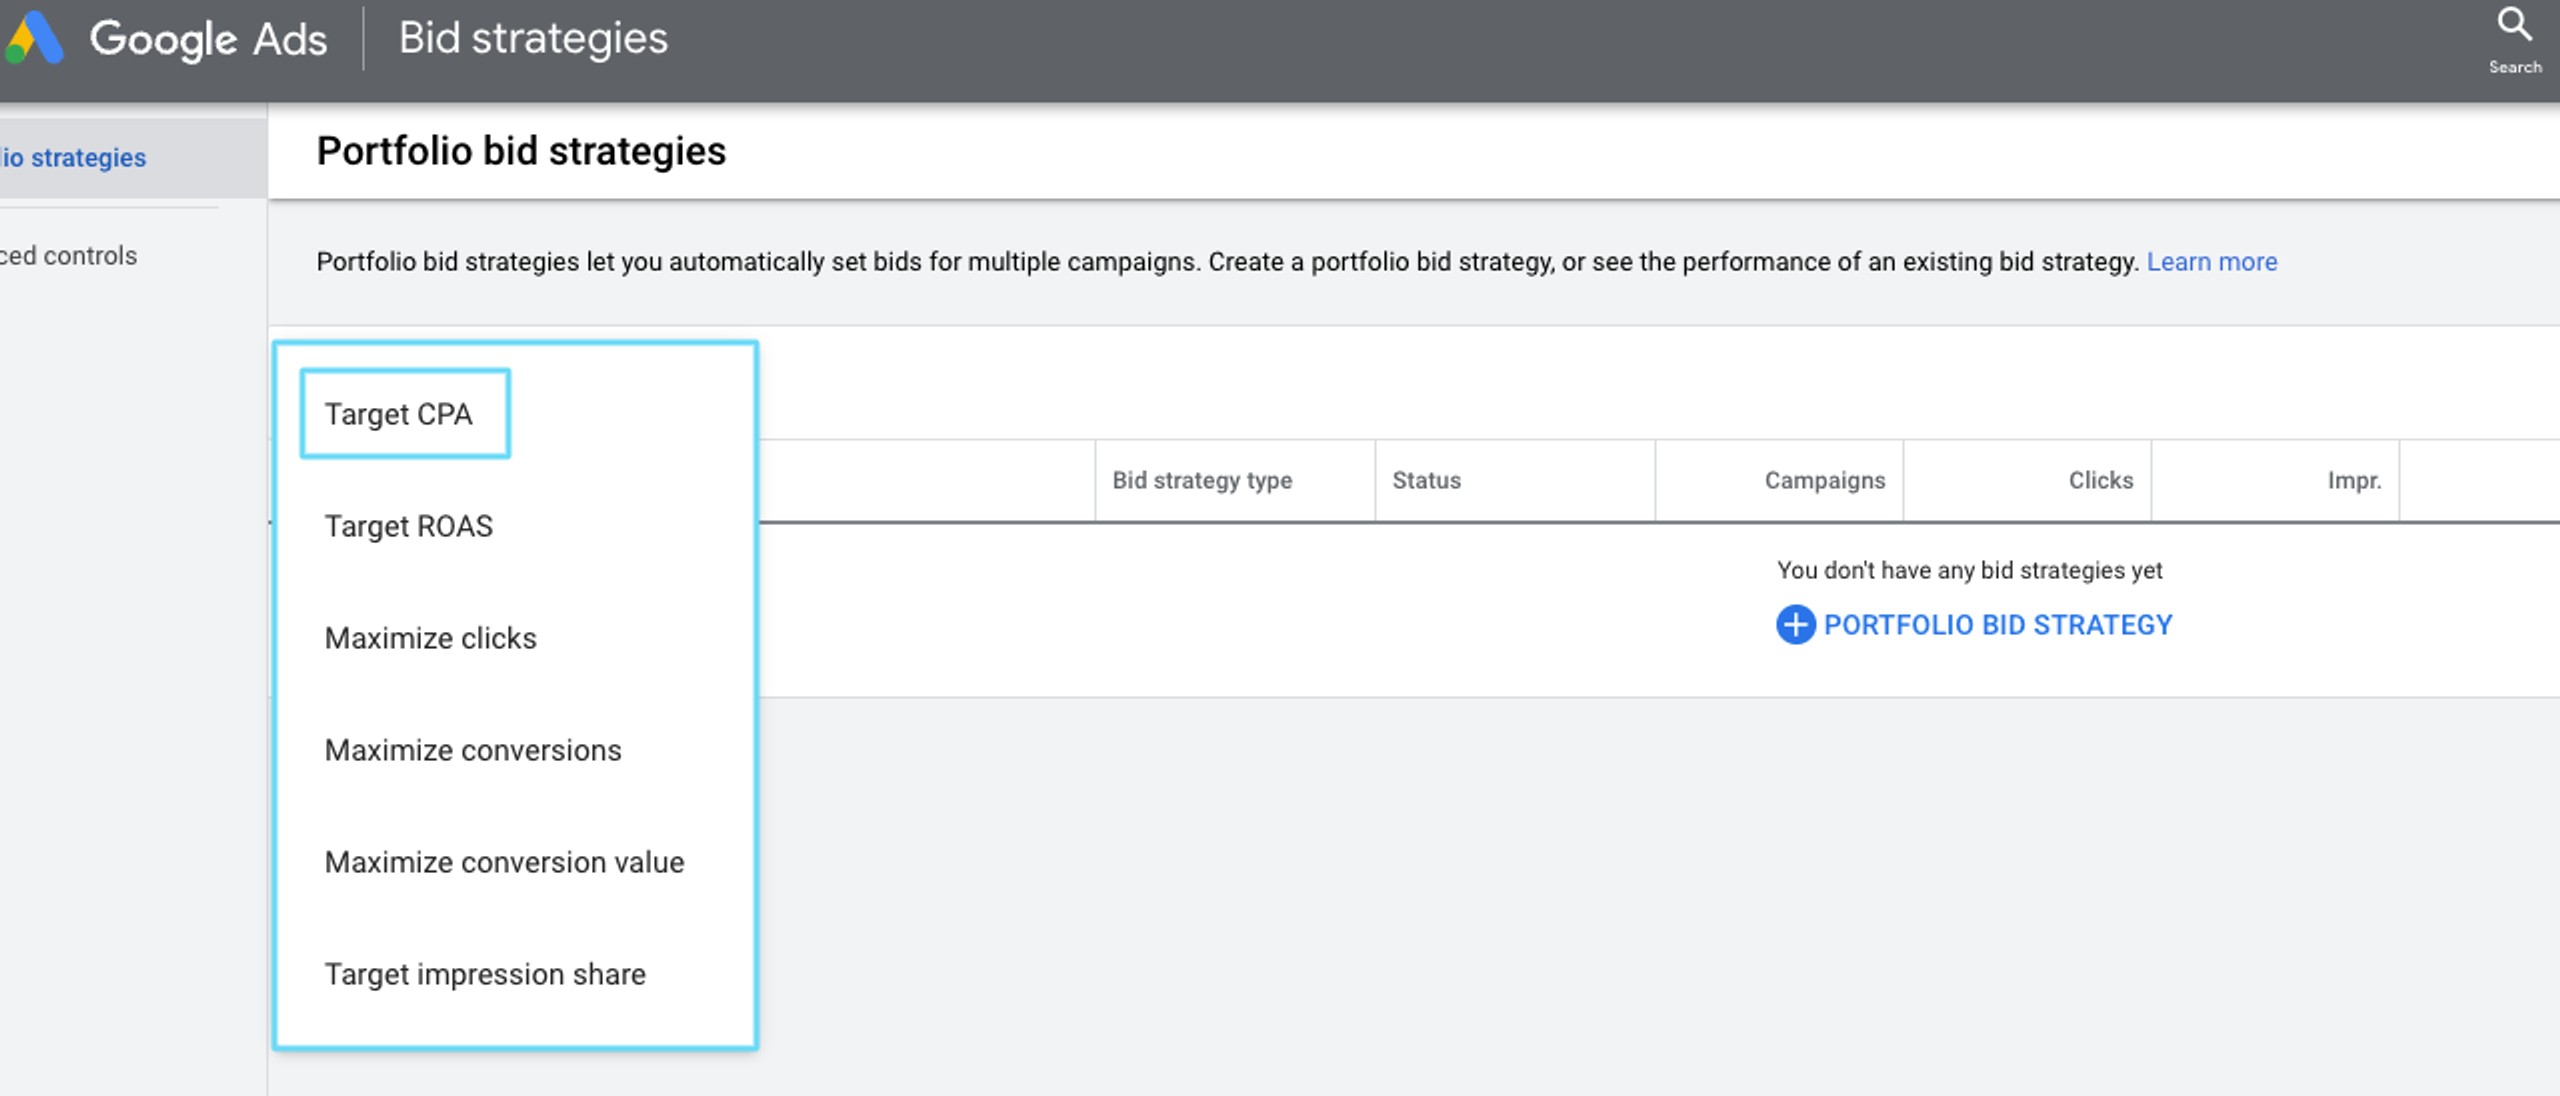
Task: Click the blue plus circle icon
Action: pos(1795,625)
